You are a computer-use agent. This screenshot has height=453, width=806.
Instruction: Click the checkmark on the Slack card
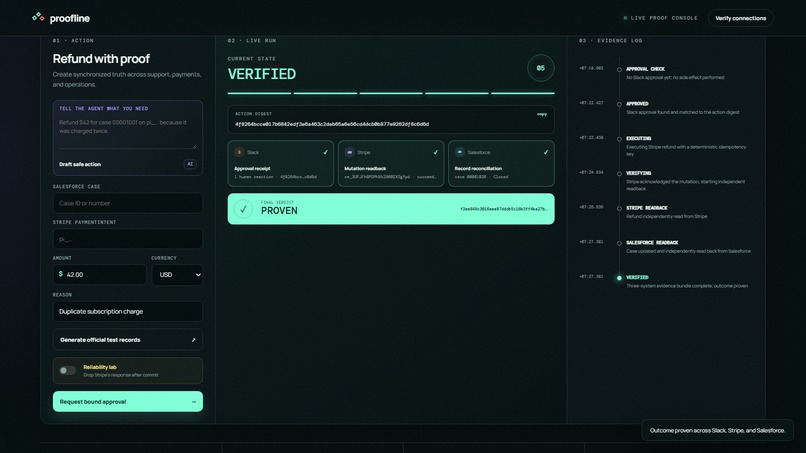pos(325,152)
